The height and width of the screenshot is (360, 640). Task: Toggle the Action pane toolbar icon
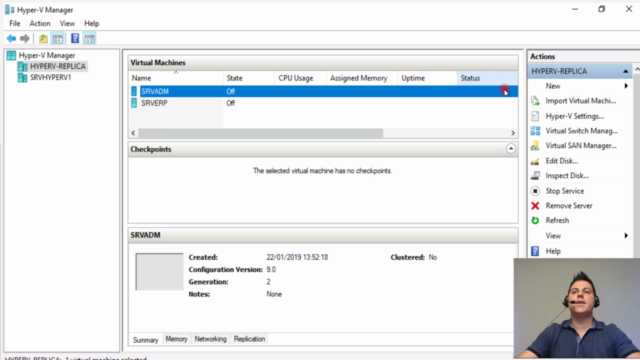point(90,39)
